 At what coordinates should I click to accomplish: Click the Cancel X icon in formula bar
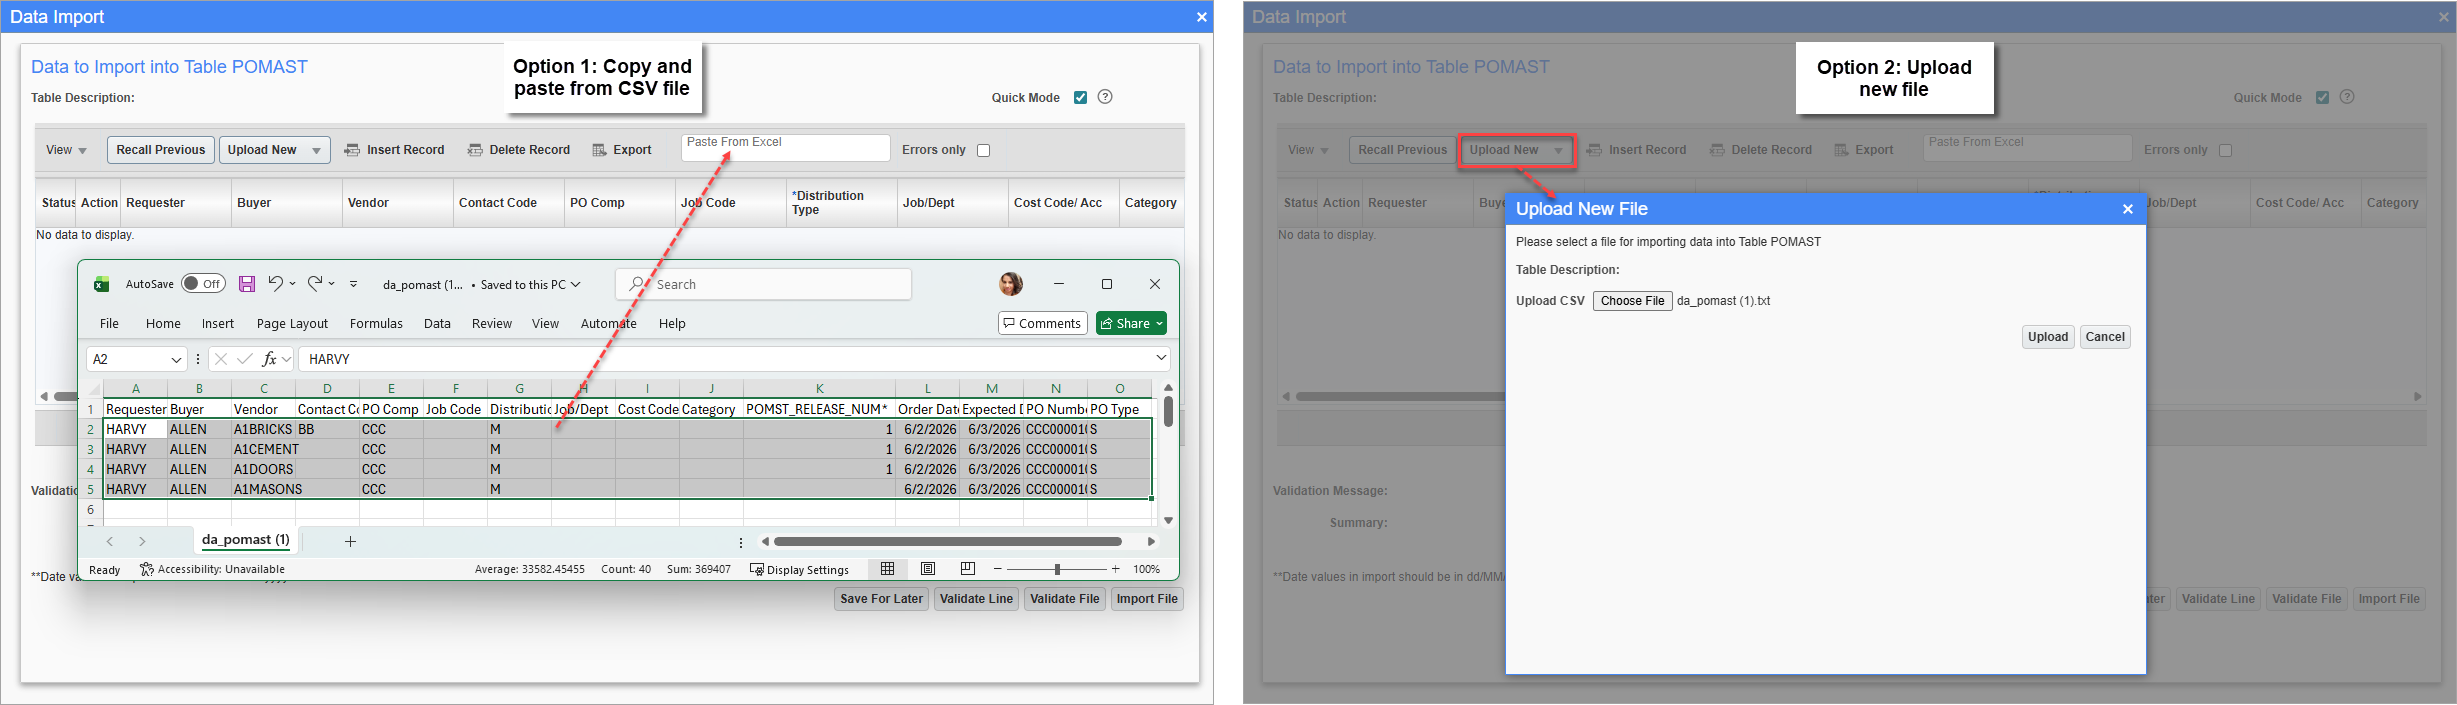coord(221,359)
